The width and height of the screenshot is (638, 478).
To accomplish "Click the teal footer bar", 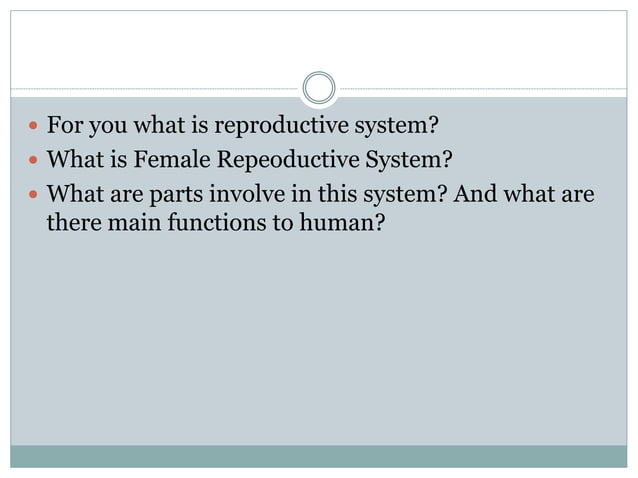I will [319, 456].
